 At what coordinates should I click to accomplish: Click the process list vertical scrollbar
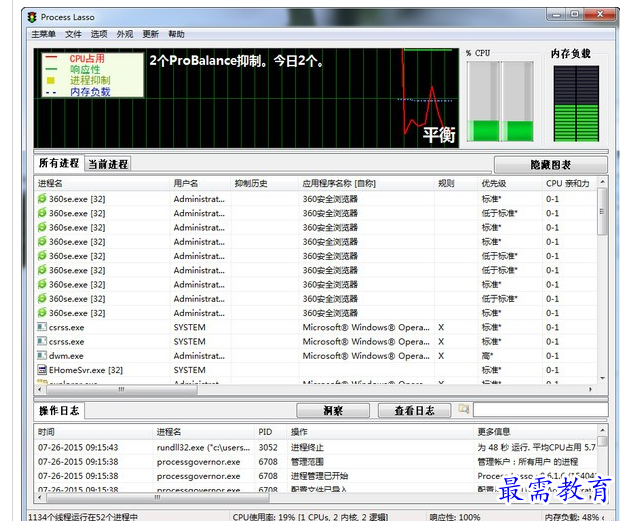point(602,280)
